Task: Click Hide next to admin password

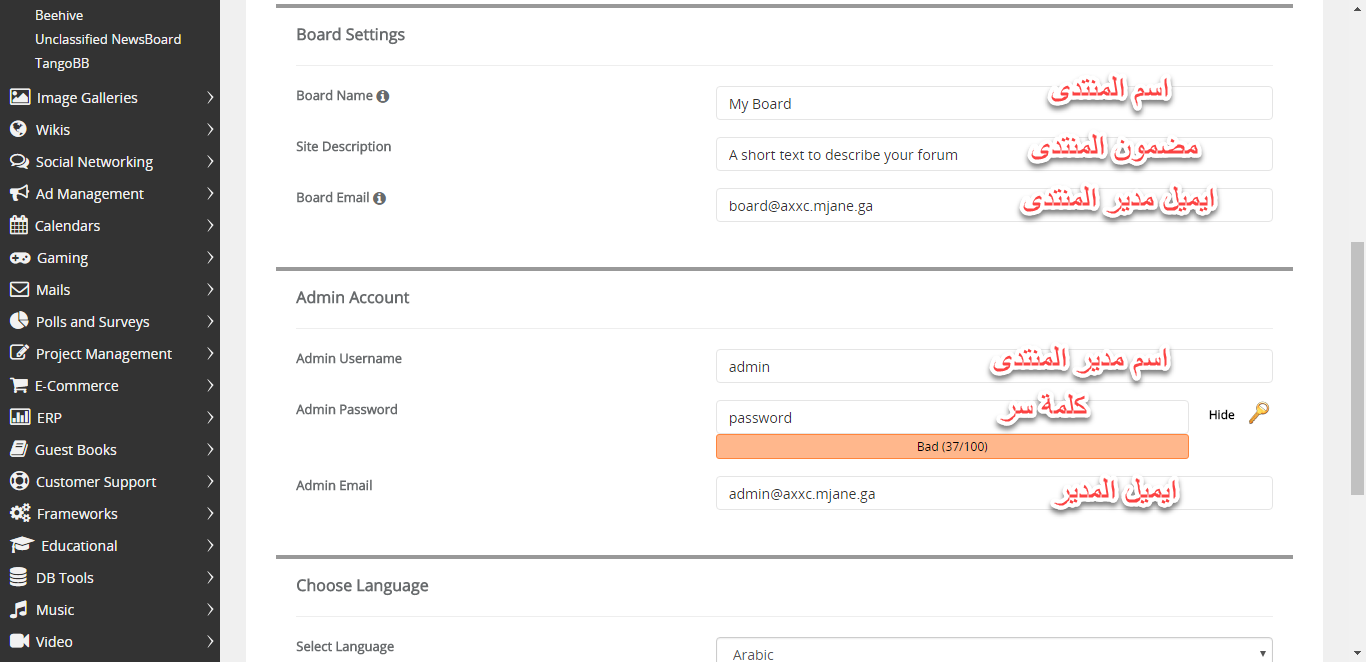Action: coord(1221,414)
